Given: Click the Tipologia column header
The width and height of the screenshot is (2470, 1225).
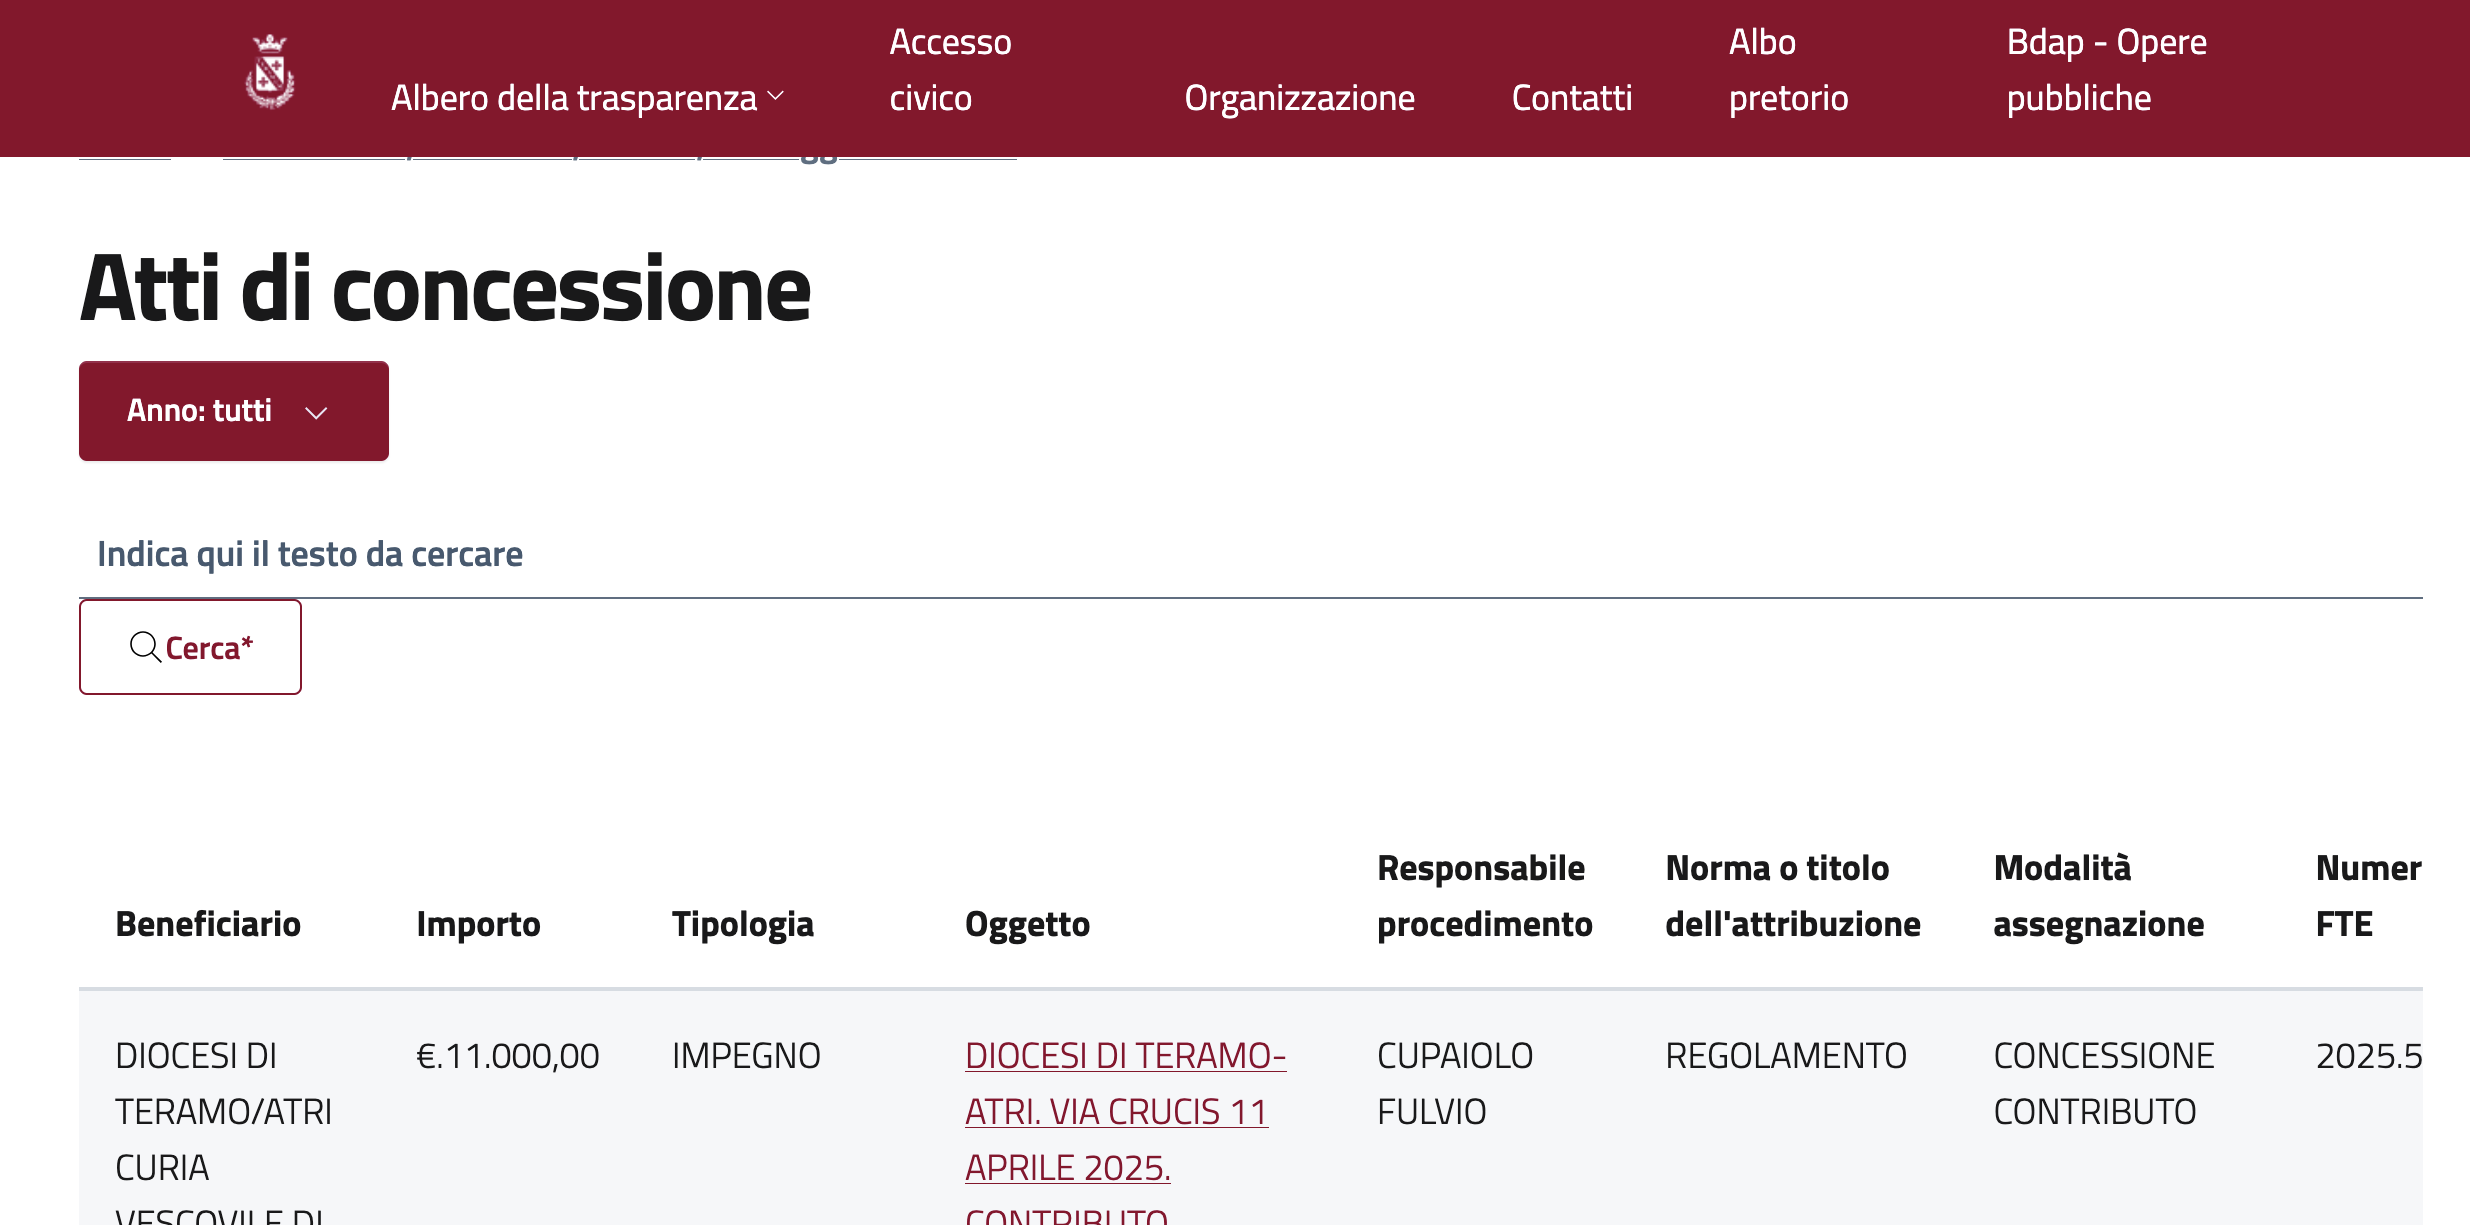Looking at the screenshot, I should click(742, 924).
